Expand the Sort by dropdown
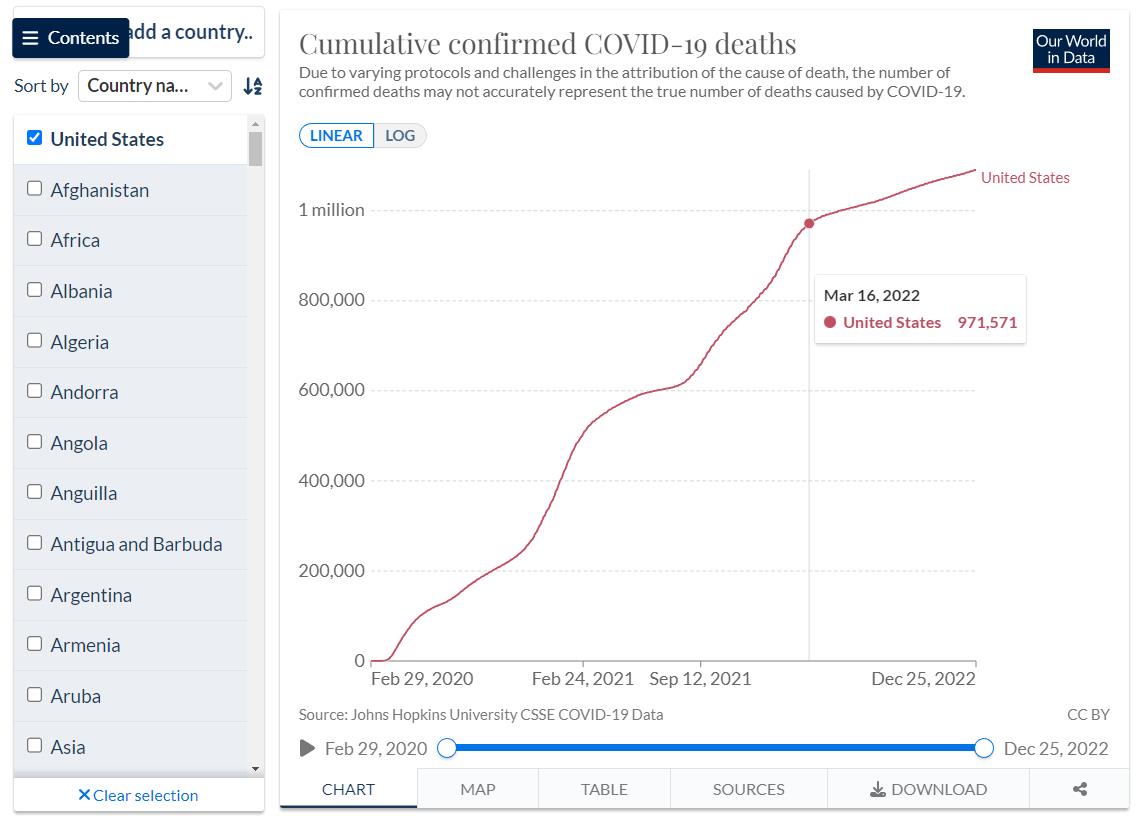 point(155,86)
